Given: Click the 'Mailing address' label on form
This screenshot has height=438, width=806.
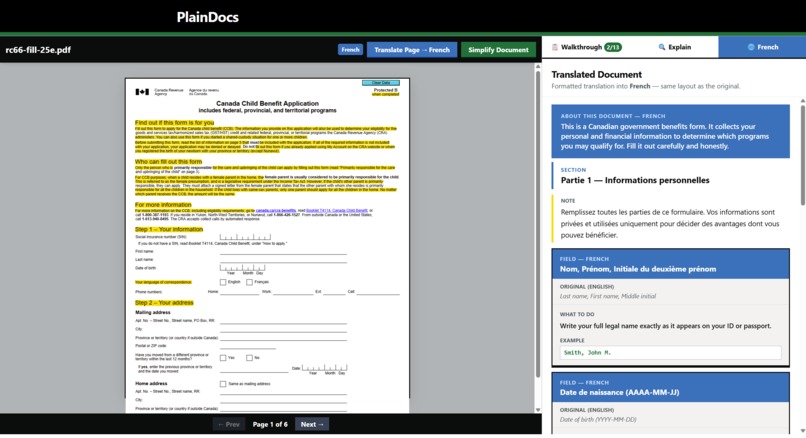Looking at the screenshot, I should coord(153,313).
